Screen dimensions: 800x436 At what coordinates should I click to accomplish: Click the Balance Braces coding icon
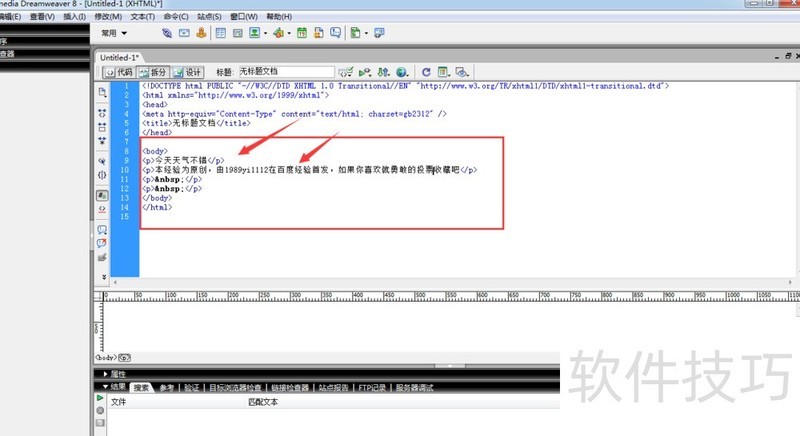click(x=102, y=175)
